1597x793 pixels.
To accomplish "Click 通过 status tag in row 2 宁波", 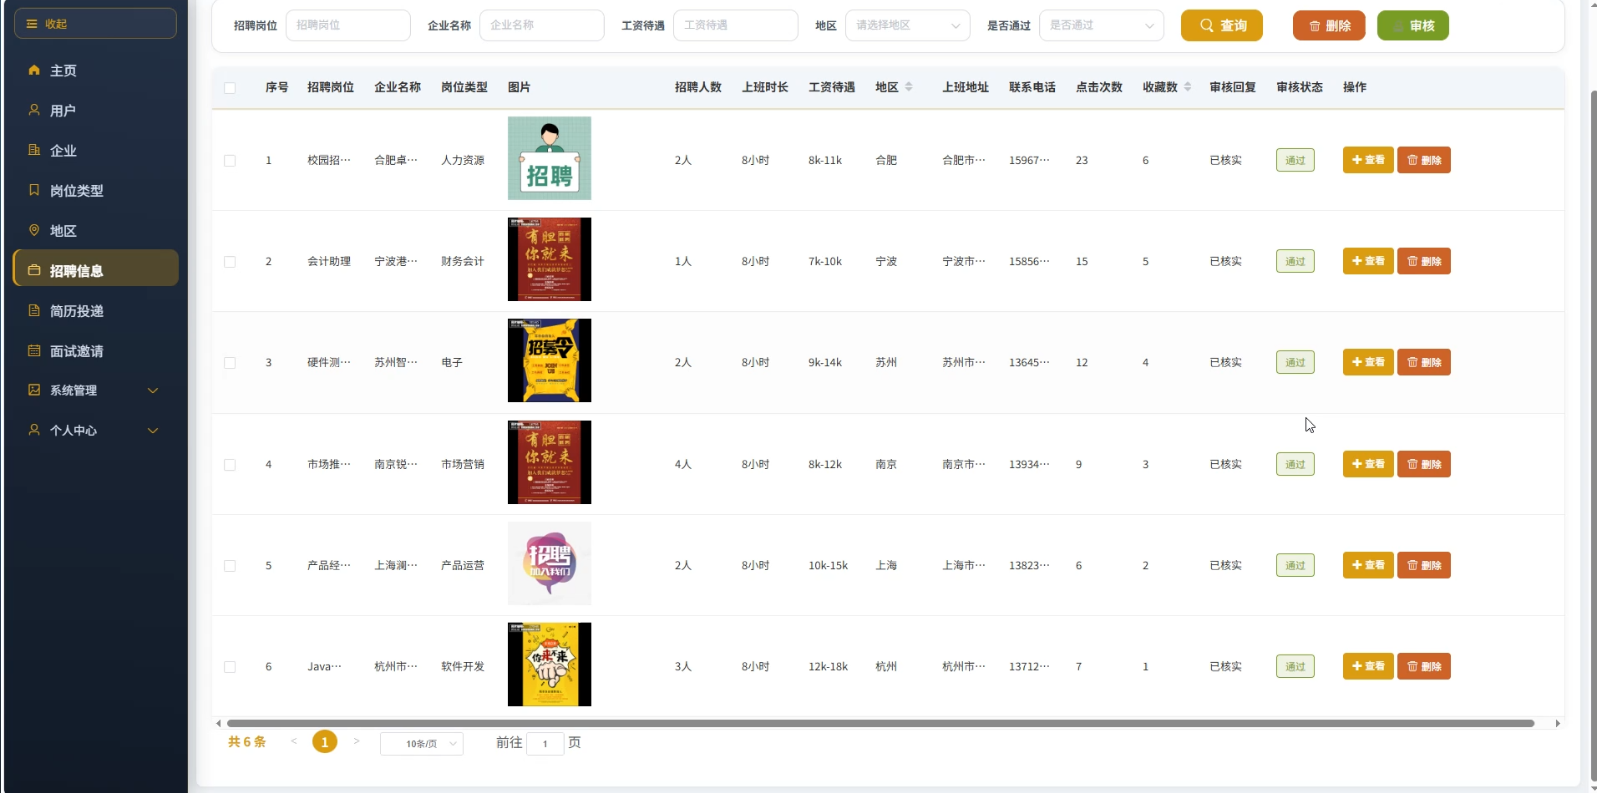I will coord(1295,261).
